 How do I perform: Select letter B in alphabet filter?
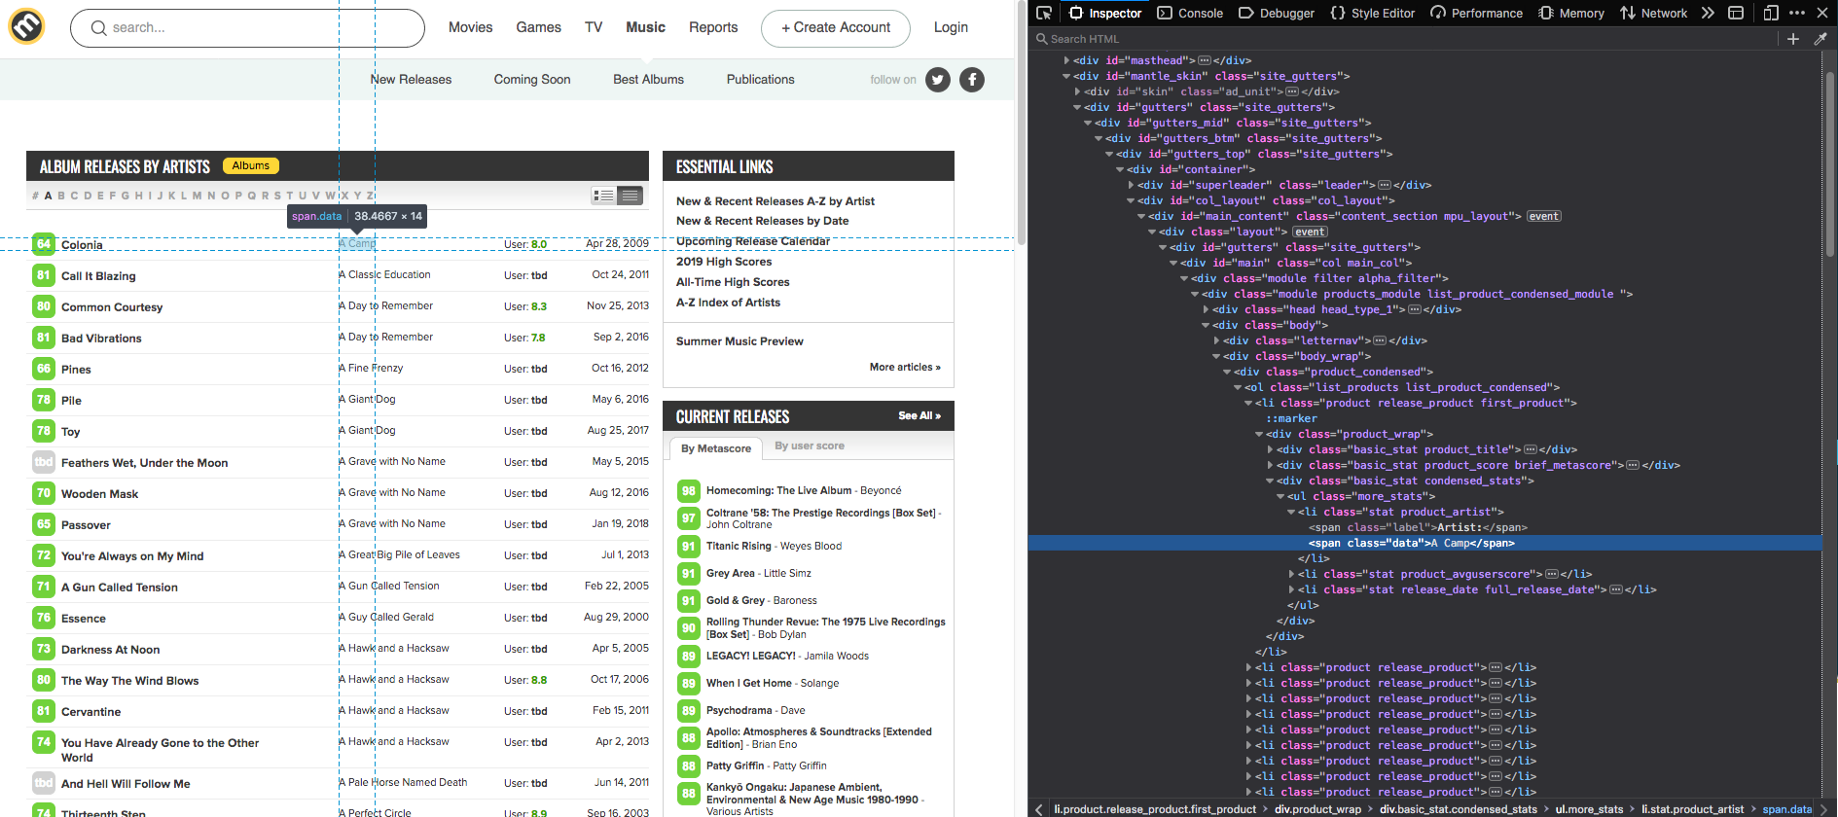tap(61, 196)
